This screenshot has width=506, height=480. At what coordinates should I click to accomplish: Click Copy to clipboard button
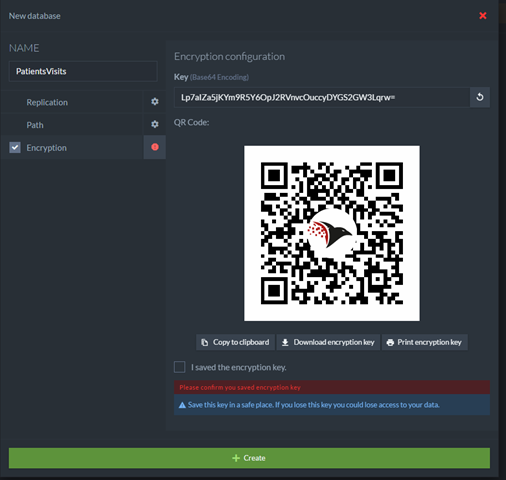pyautogui.click(x=235, y=342)
